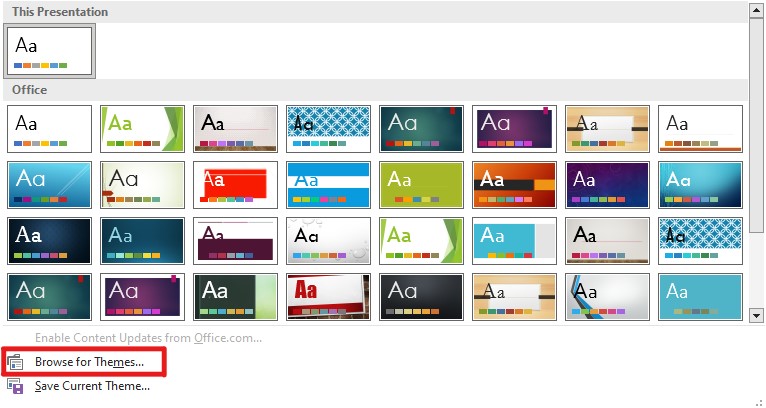Apply wood-bottom gray theme in top Office row
The image size is (766, 408).
click(x=235, y=129)
